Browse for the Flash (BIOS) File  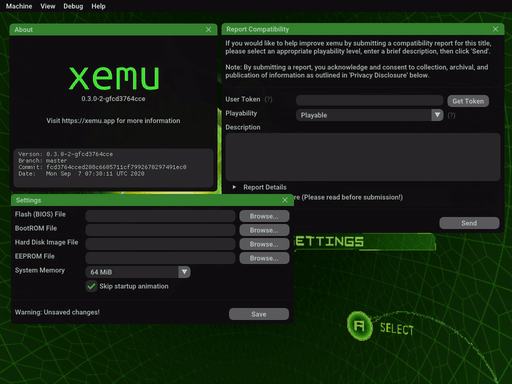(264, 216)
